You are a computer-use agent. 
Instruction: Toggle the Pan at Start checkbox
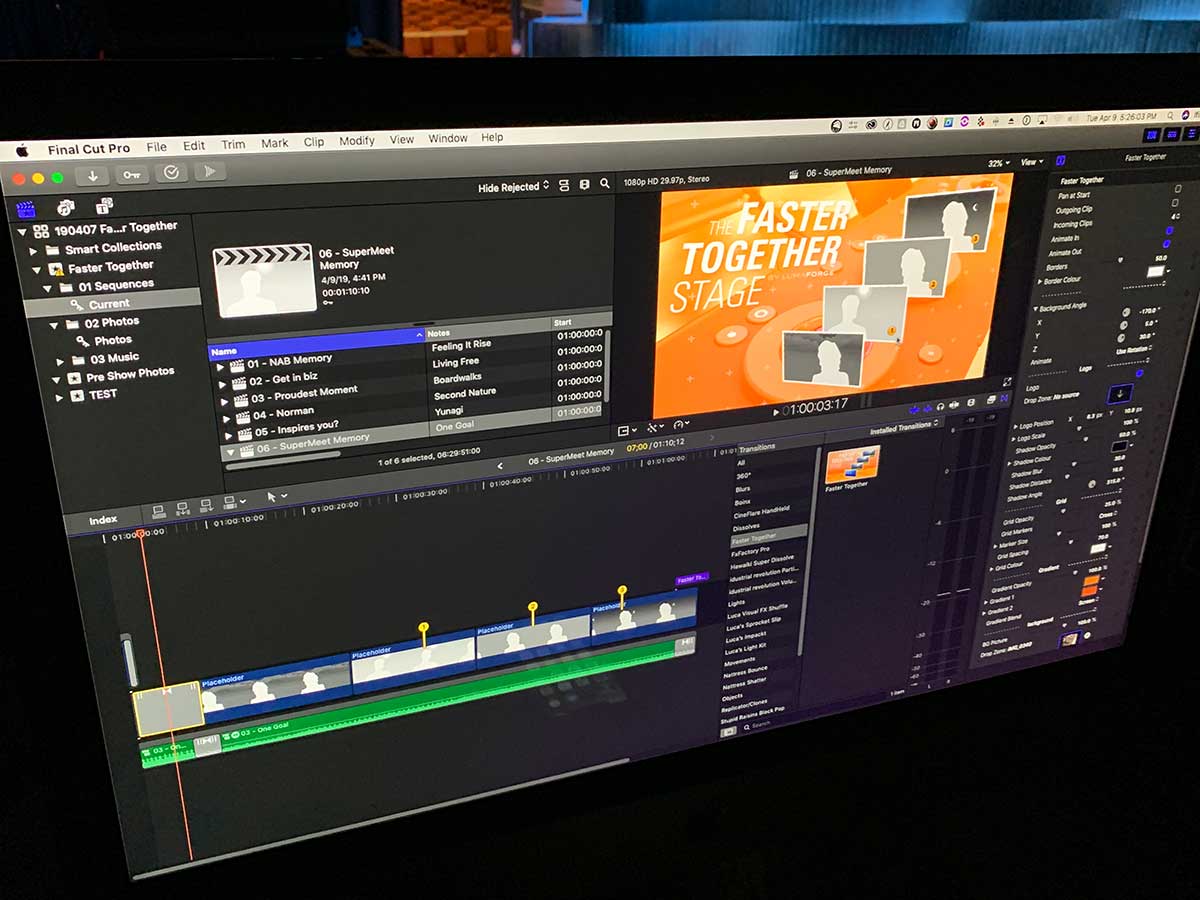tap(1177, 189)
